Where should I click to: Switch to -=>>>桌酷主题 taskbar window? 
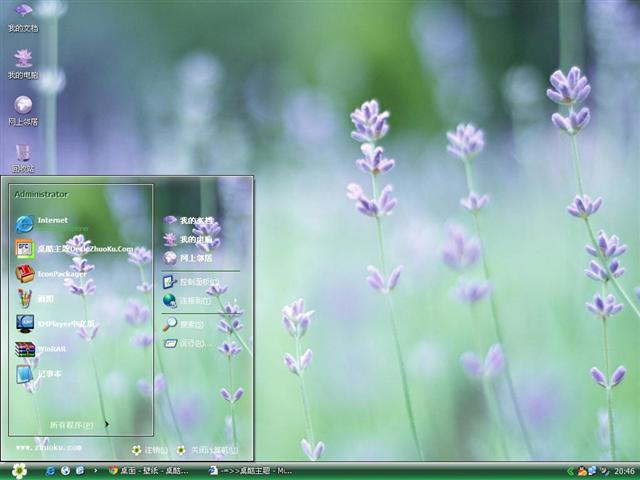[x=250, y=471]
